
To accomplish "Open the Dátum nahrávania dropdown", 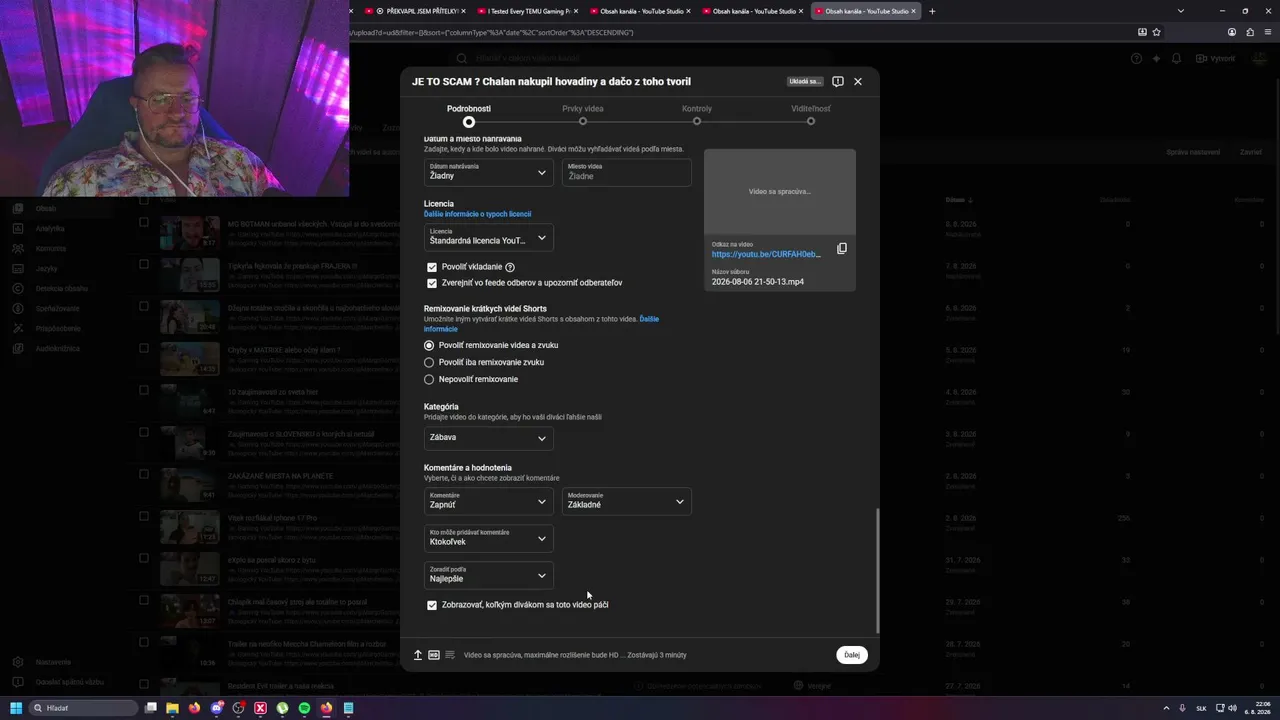I will (x=489, y=172).
